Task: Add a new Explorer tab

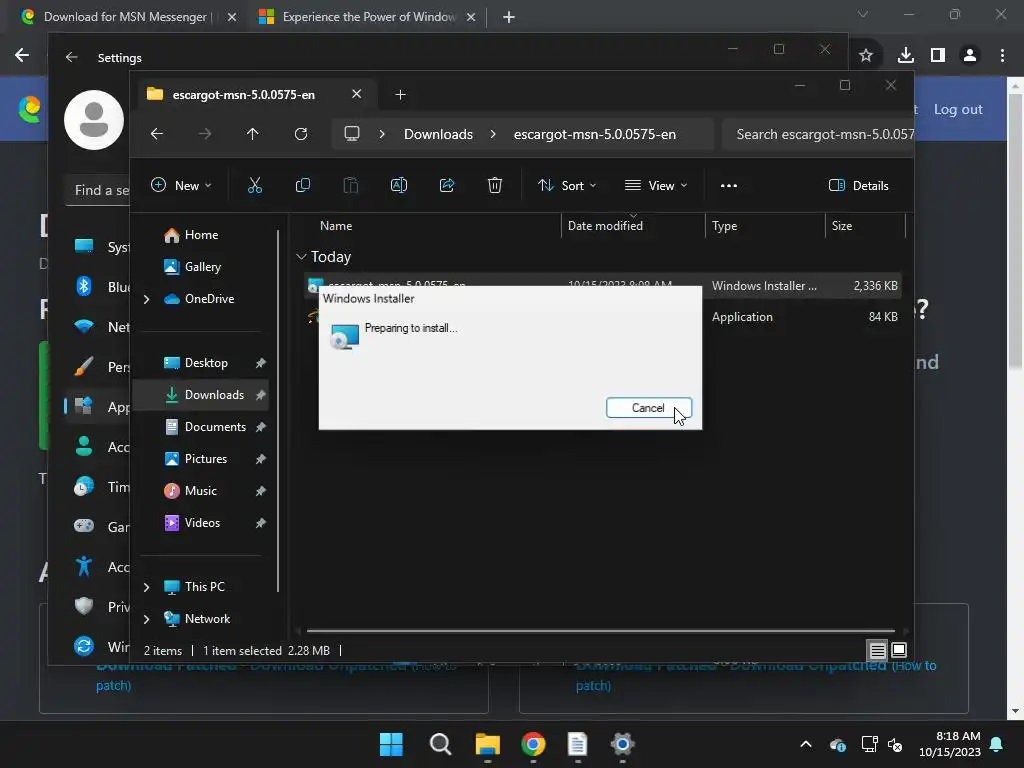Action: [400, 95]
